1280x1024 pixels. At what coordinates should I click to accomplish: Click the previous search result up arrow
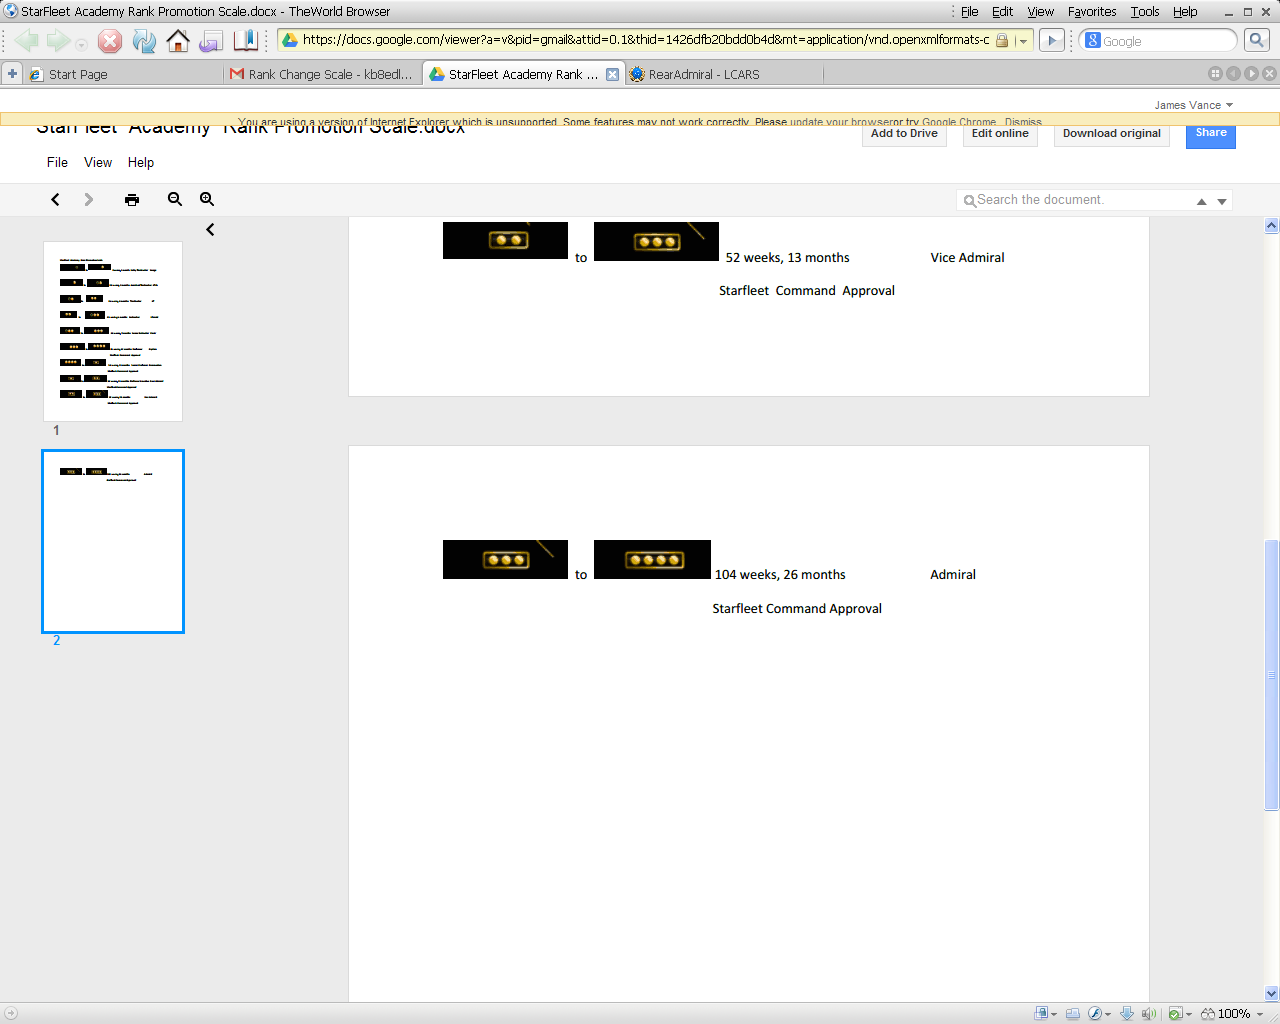[1202, 201]
